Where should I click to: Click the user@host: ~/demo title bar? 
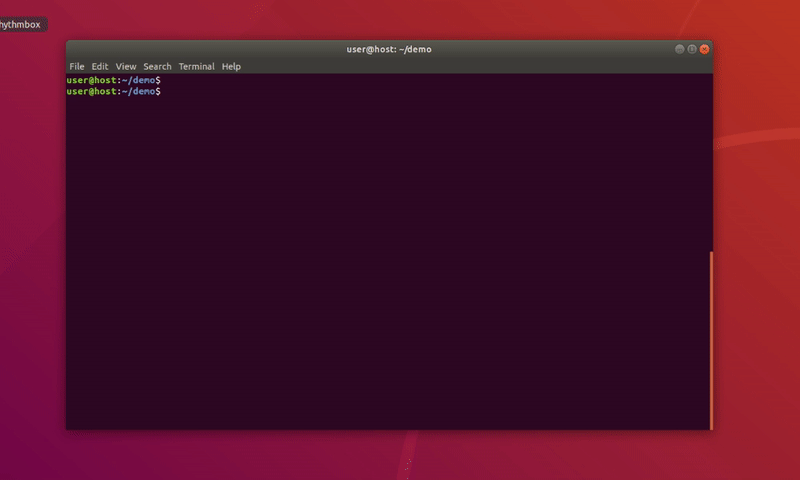pos(389,49)
